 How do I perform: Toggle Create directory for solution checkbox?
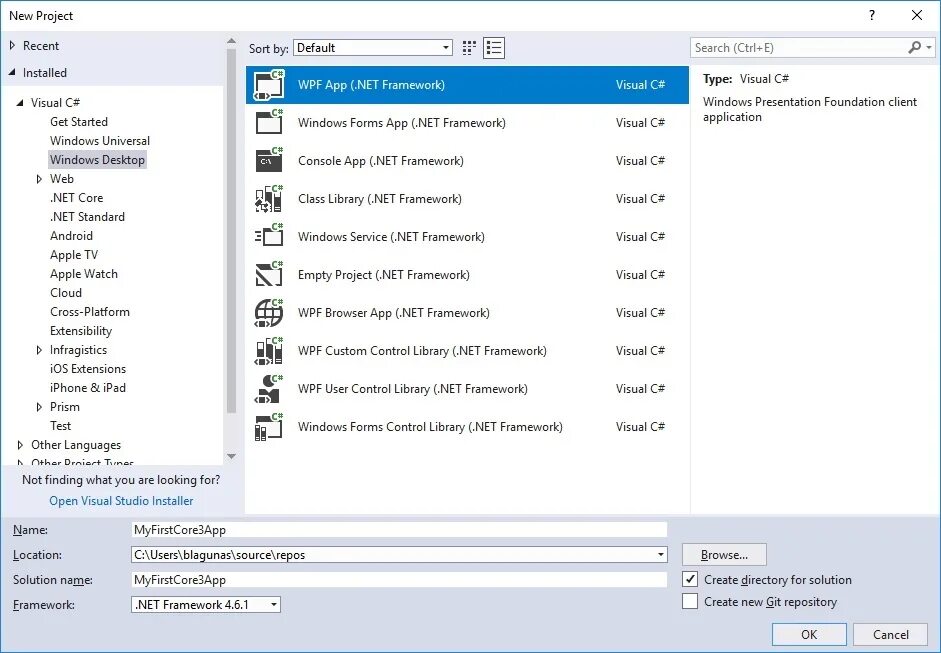690,579
